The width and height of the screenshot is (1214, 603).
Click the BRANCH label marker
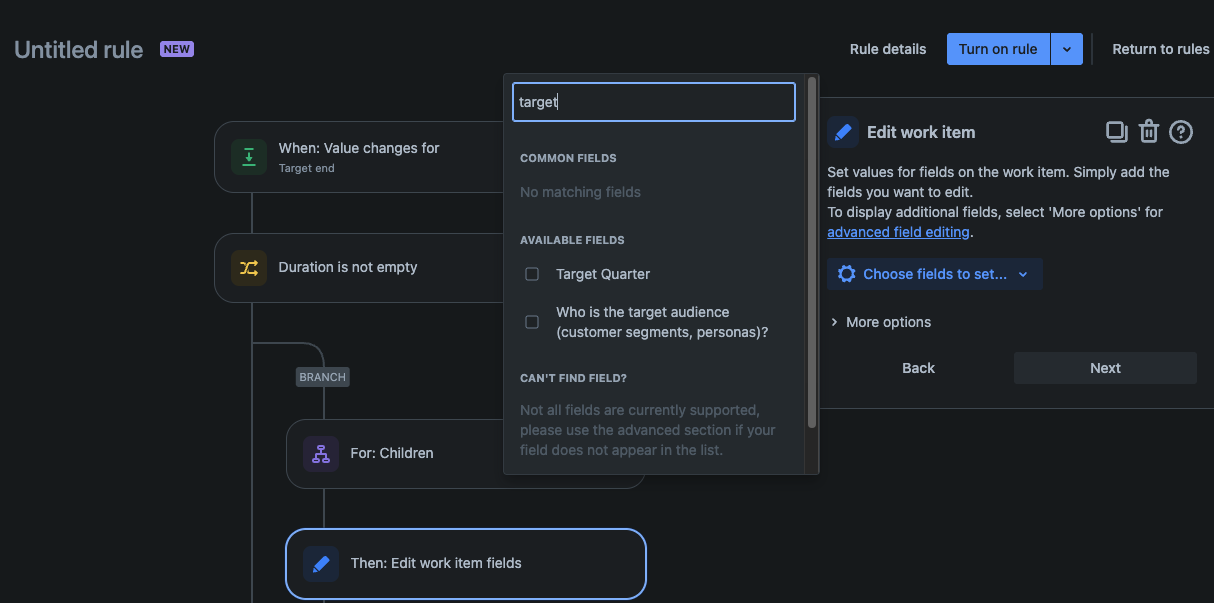322,377
